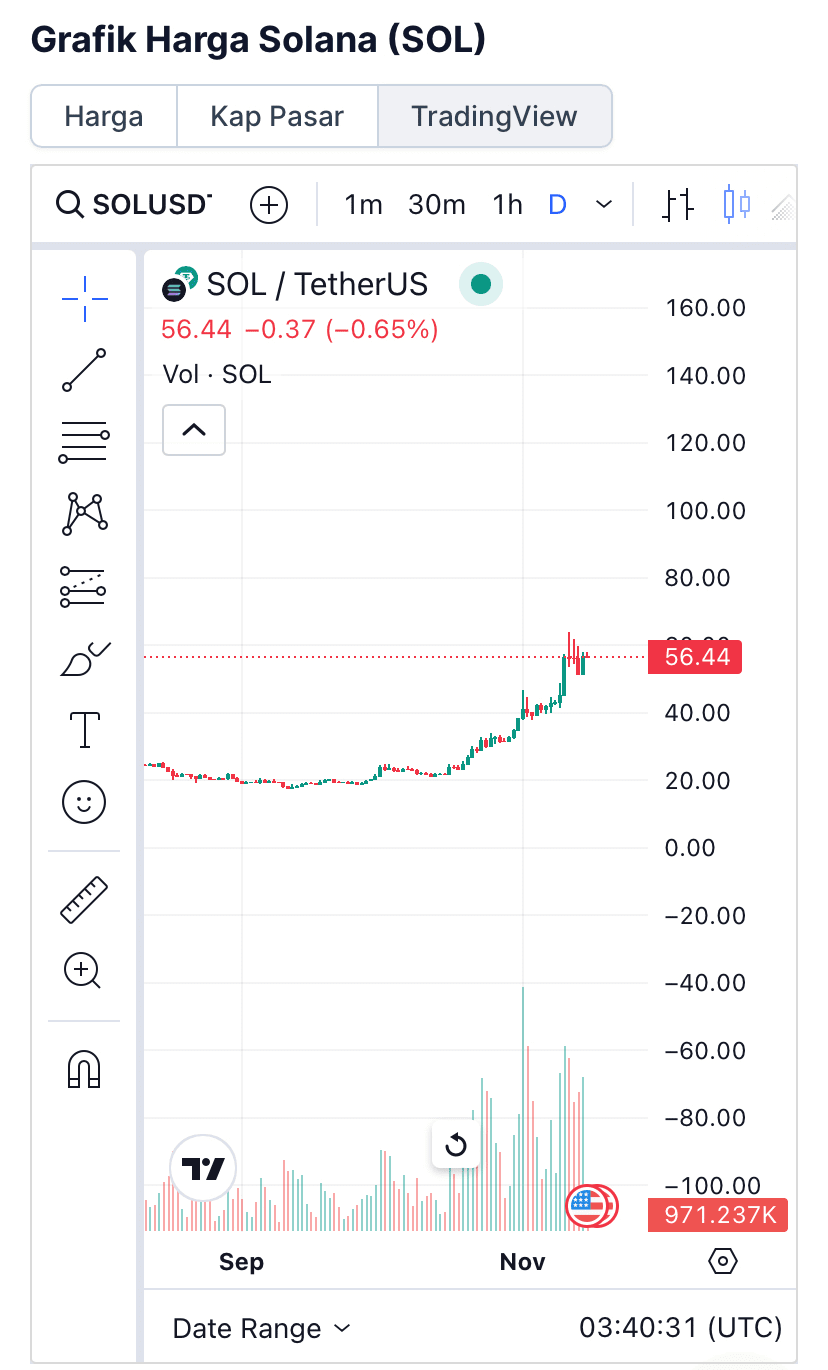
Task: Switch to the Kap Pasar tab
Action: [277, 117]
